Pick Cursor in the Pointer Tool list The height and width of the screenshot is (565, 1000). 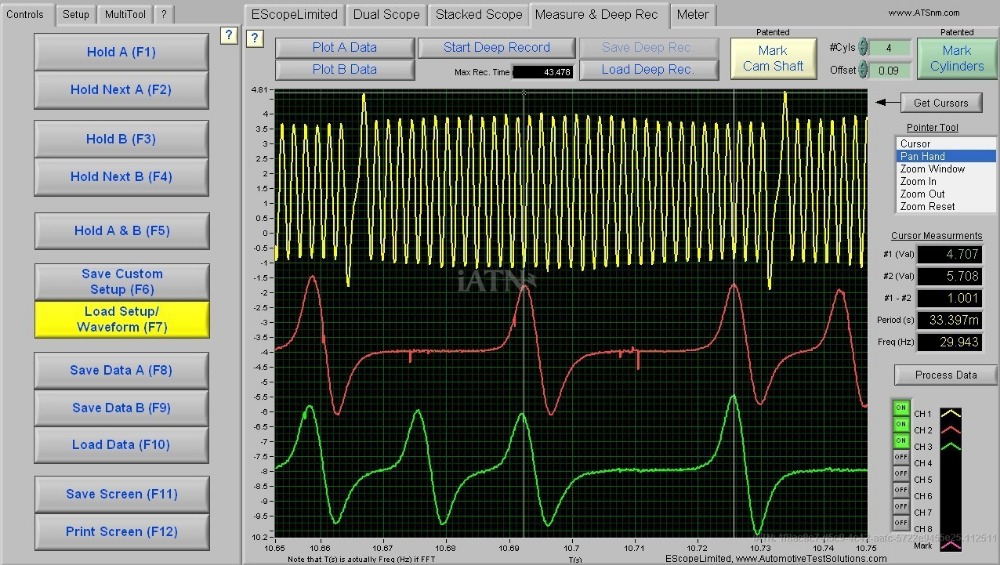[x=915, y=144]
